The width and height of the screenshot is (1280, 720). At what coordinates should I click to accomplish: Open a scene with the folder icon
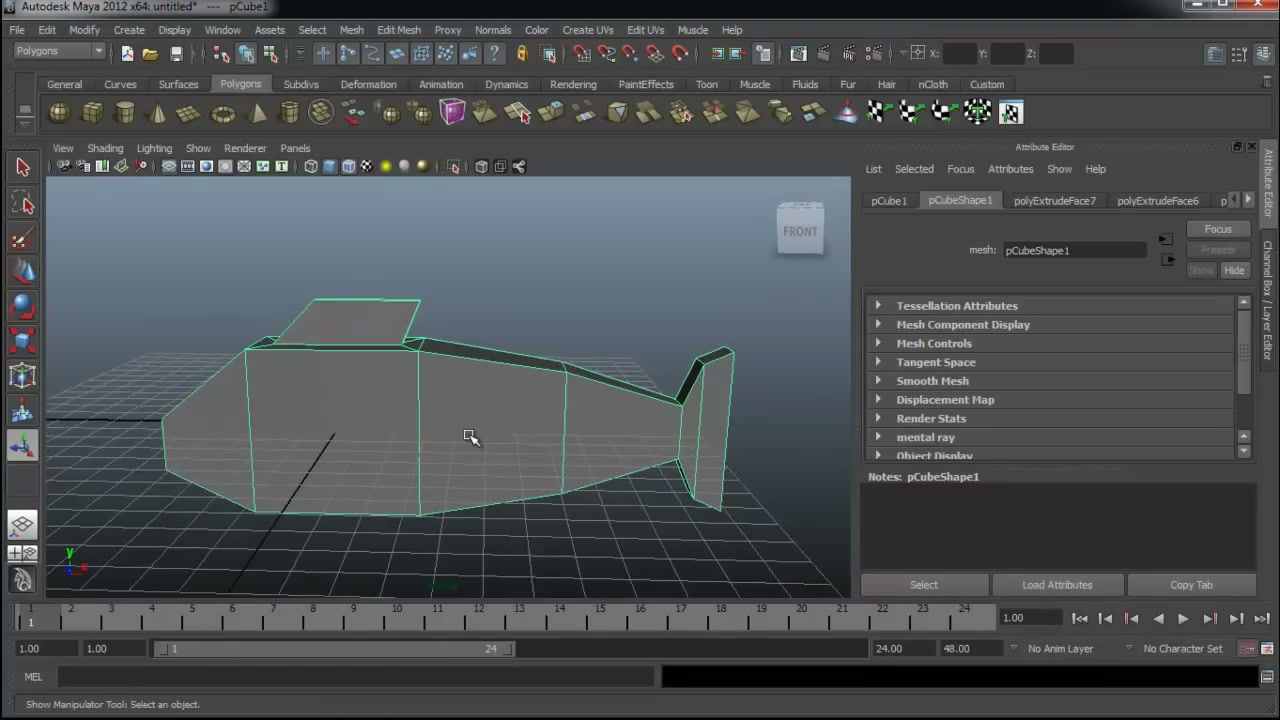(x=150, y=53)
